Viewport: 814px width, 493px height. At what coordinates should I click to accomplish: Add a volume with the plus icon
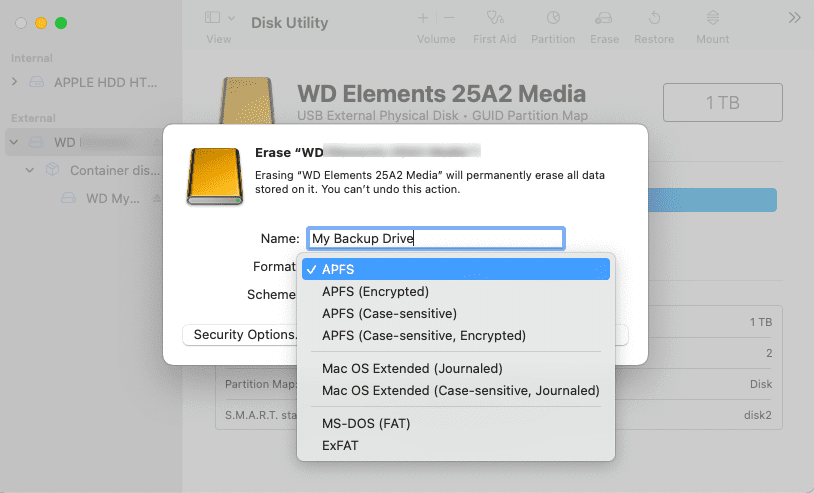[x=423, y=18]
